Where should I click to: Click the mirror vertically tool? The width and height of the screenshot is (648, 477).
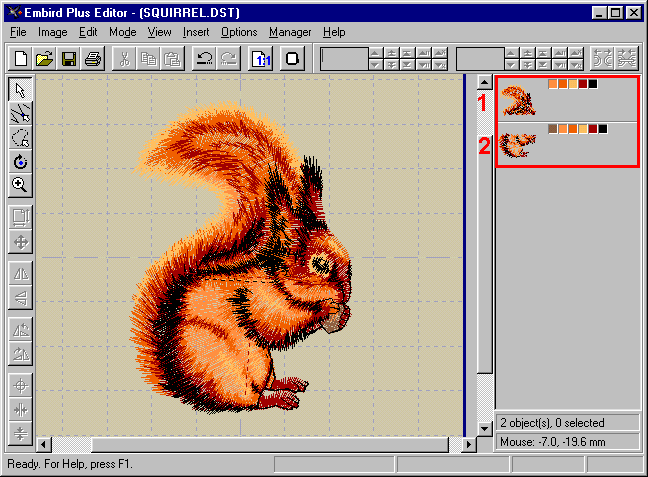click(x=20, y=297)
